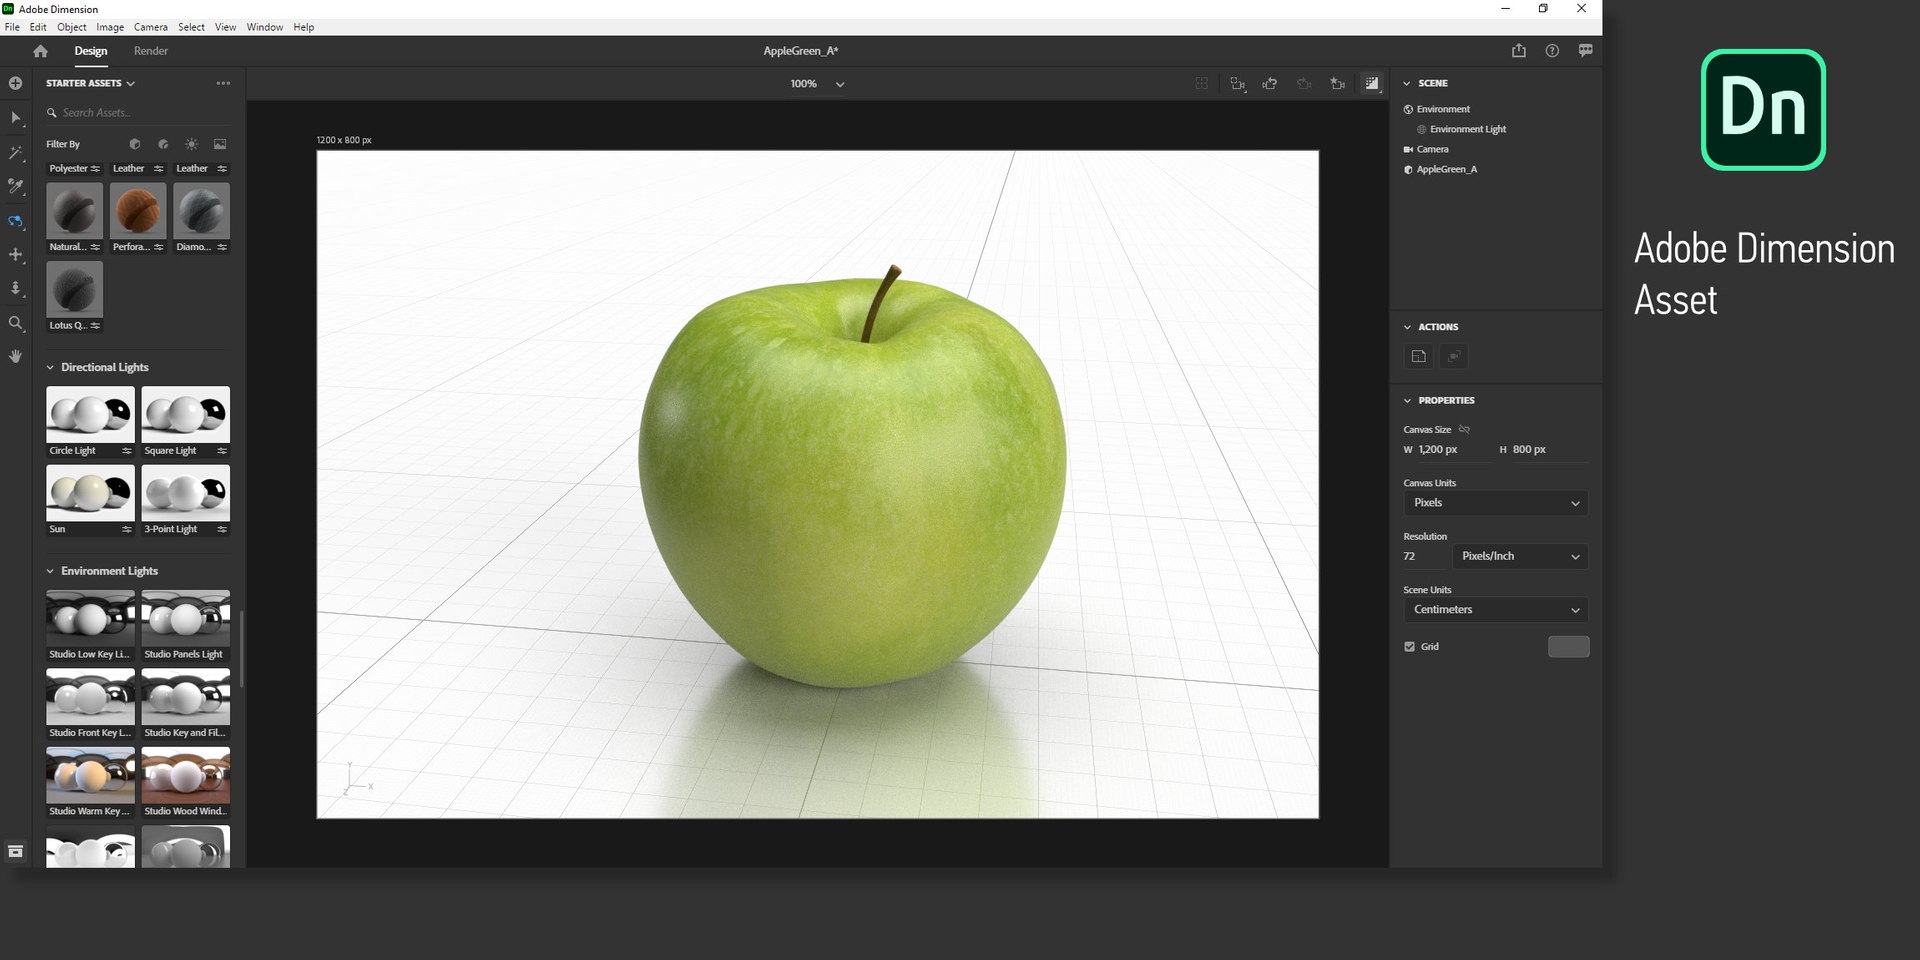Viewport: 1920px width, 960px height.
Task: Toggle the Grid checkbox
Action: tap(1409, 647)
